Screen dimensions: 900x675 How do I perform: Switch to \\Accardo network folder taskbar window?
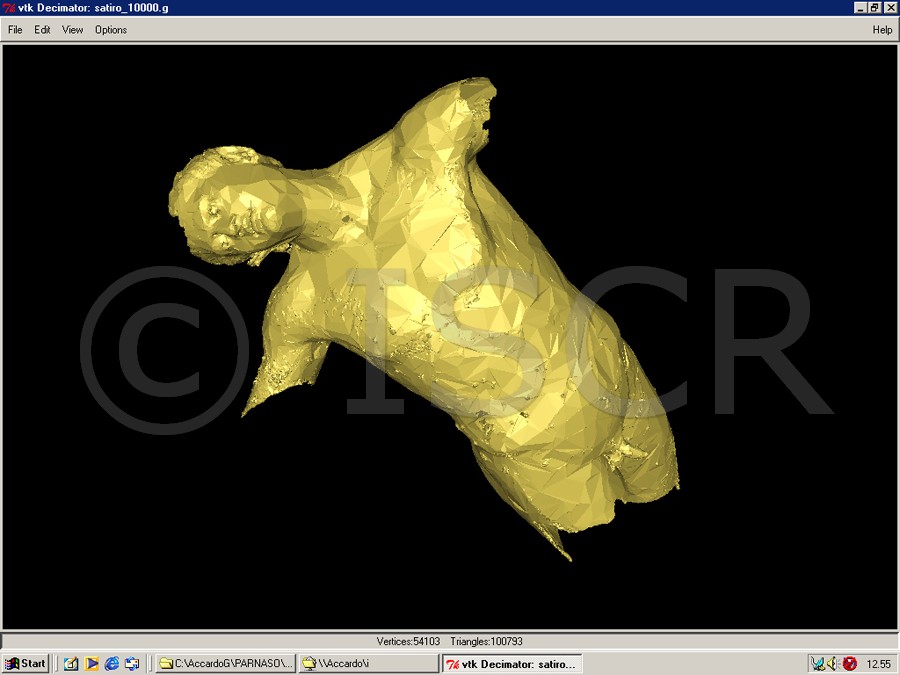[368, 664]
